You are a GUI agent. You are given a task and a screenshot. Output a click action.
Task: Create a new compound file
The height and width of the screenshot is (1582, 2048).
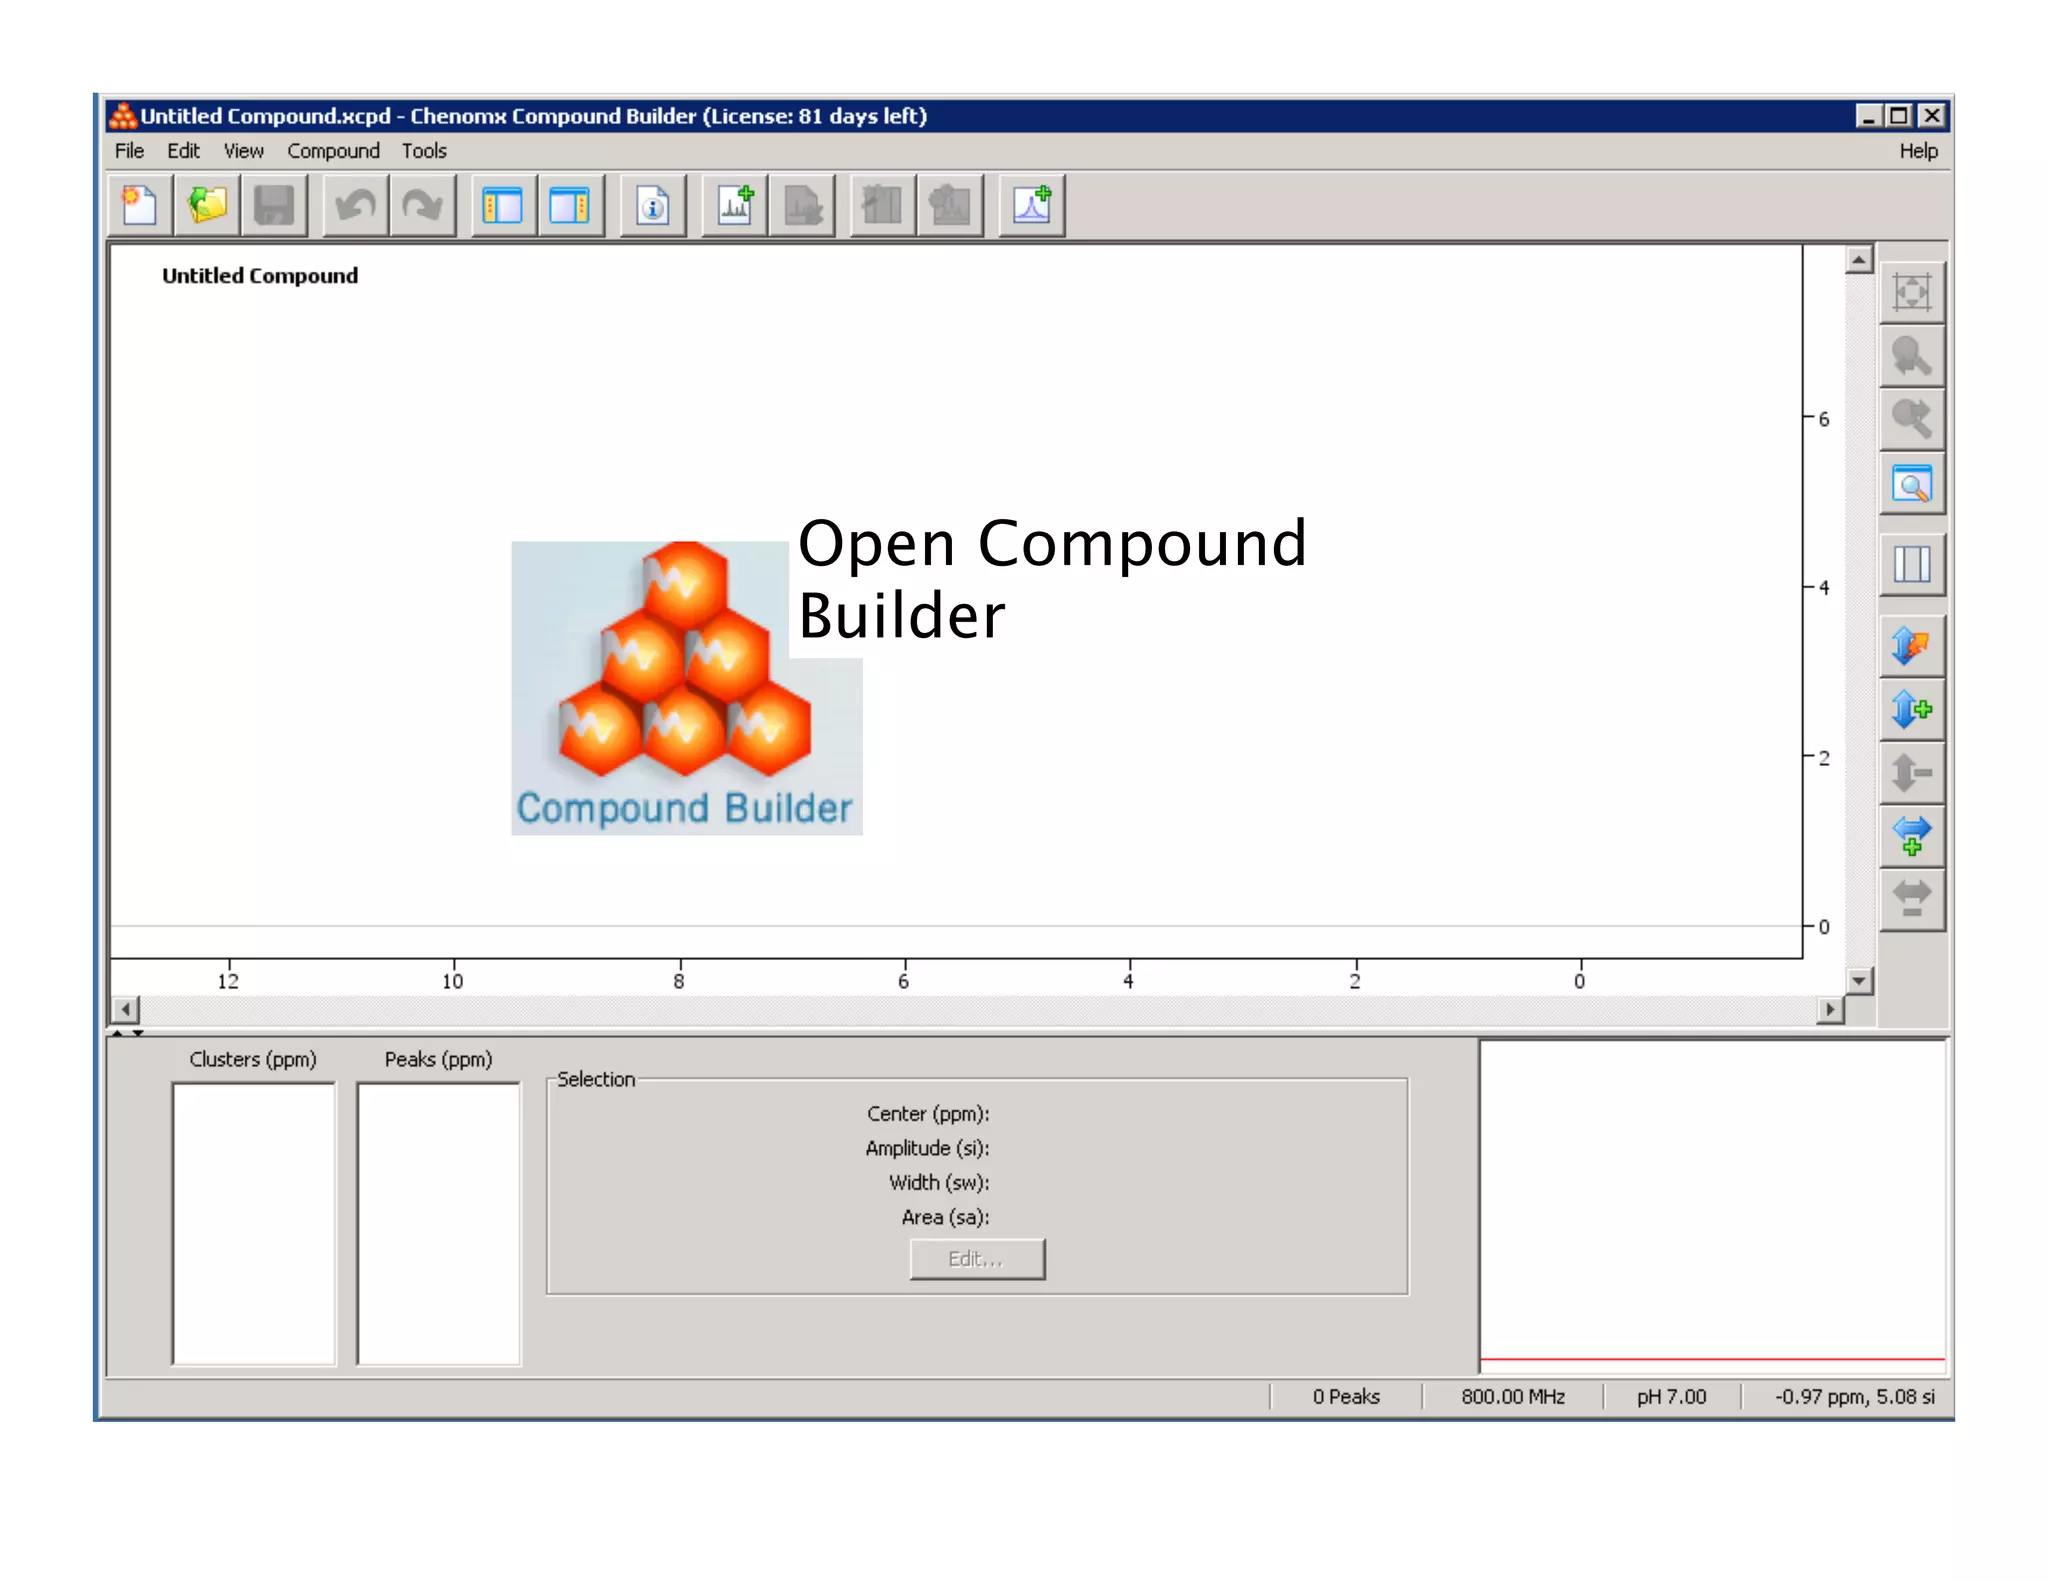(140, 206)
